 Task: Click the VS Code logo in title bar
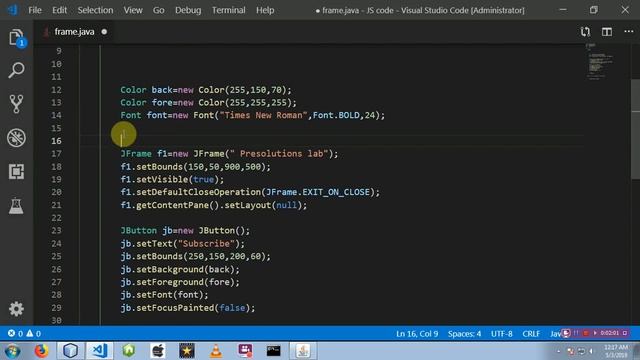13,10
